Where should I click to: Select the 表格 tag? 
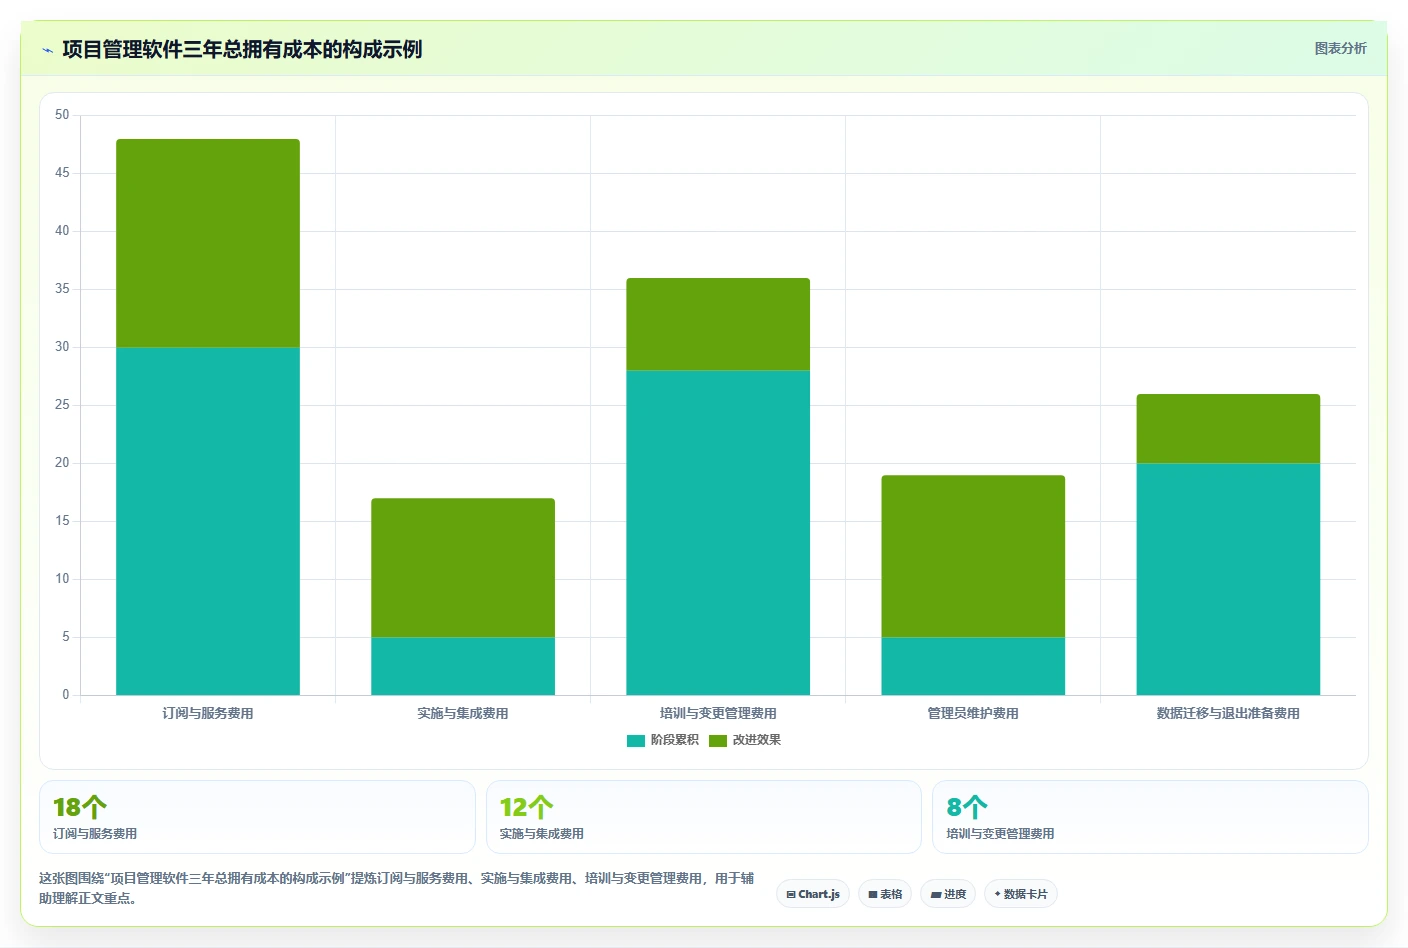coord(885,894)
